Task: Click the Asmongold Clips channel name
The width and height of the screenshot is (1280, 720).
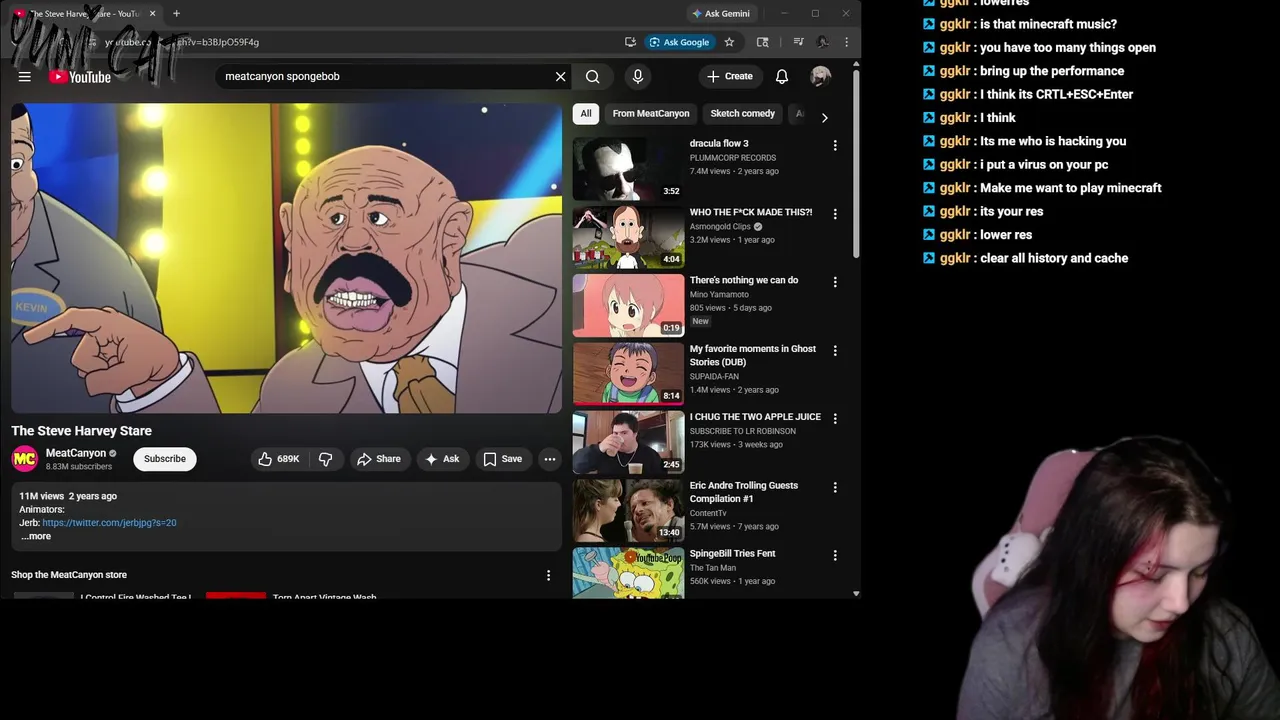Action: [720, 227]
